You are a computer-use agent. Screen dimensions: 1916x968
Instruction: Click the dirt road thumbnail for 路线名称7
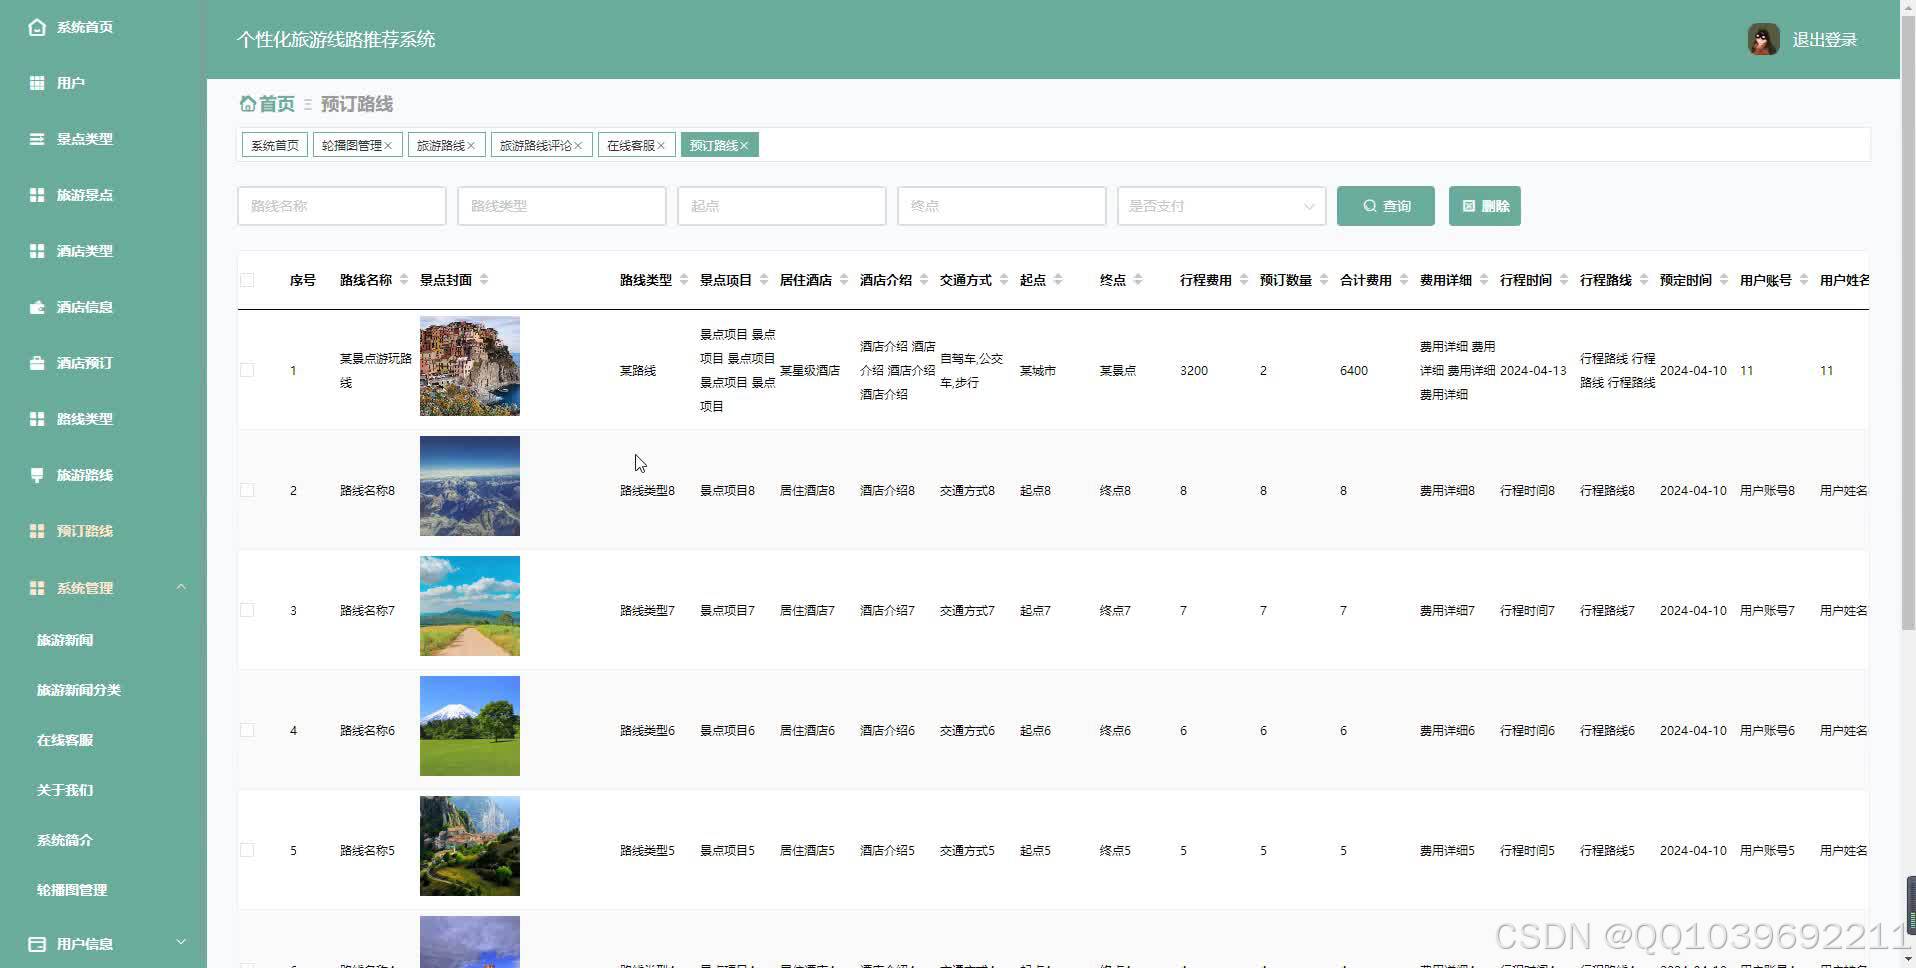pyautogui.click(x=470, y=606)
